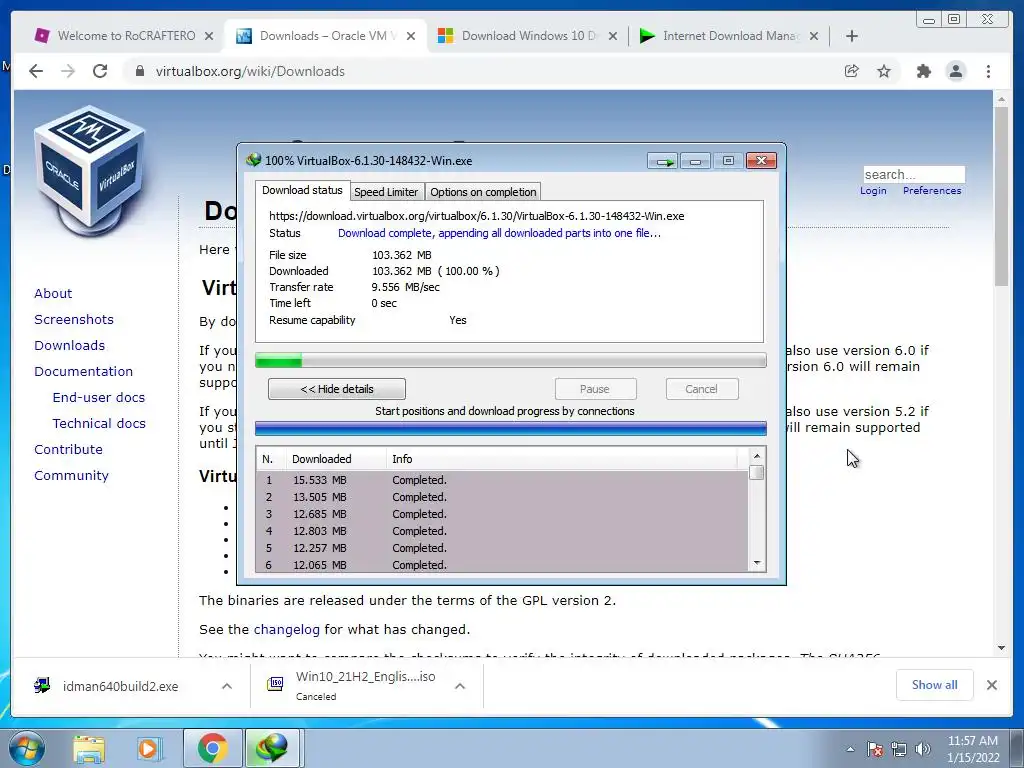Click browser page scrollbar down arrow
1024x768 pixels.
(1001, 648)
